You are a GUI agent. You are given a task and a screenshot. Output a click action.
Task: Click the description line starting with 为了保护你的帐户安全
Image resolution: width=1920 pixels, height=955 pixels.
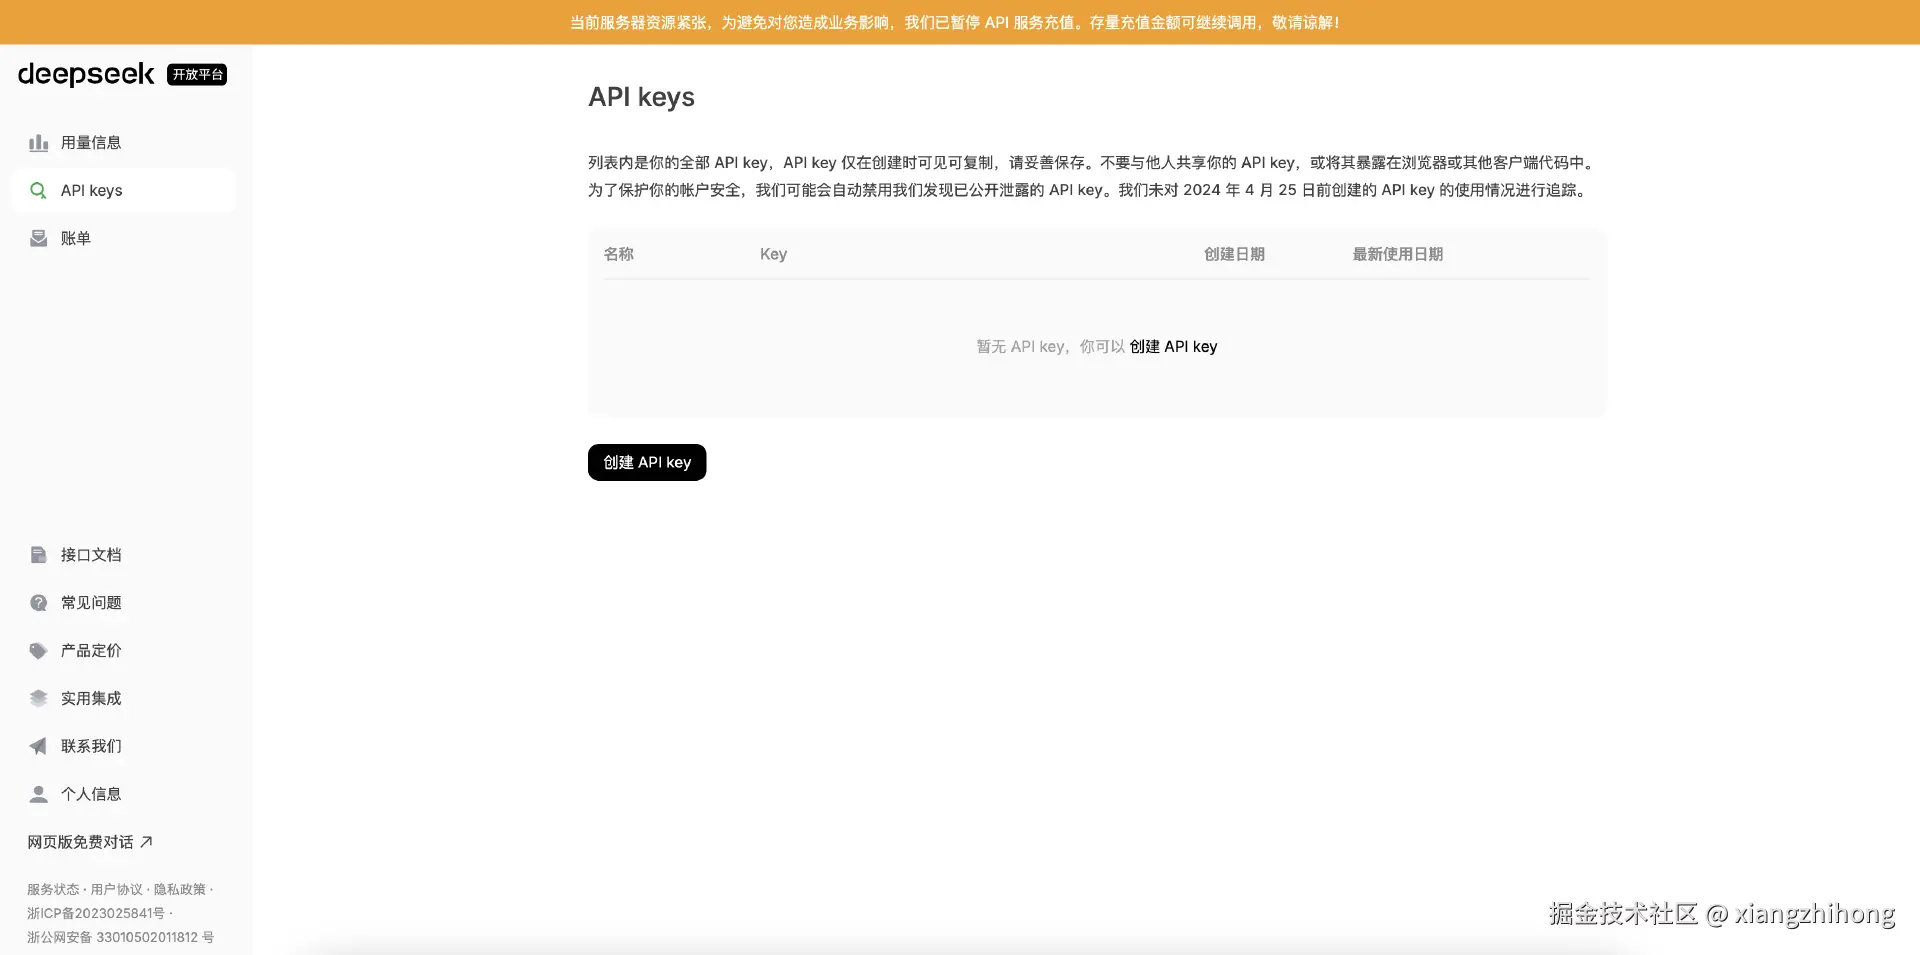[1089, 190]
